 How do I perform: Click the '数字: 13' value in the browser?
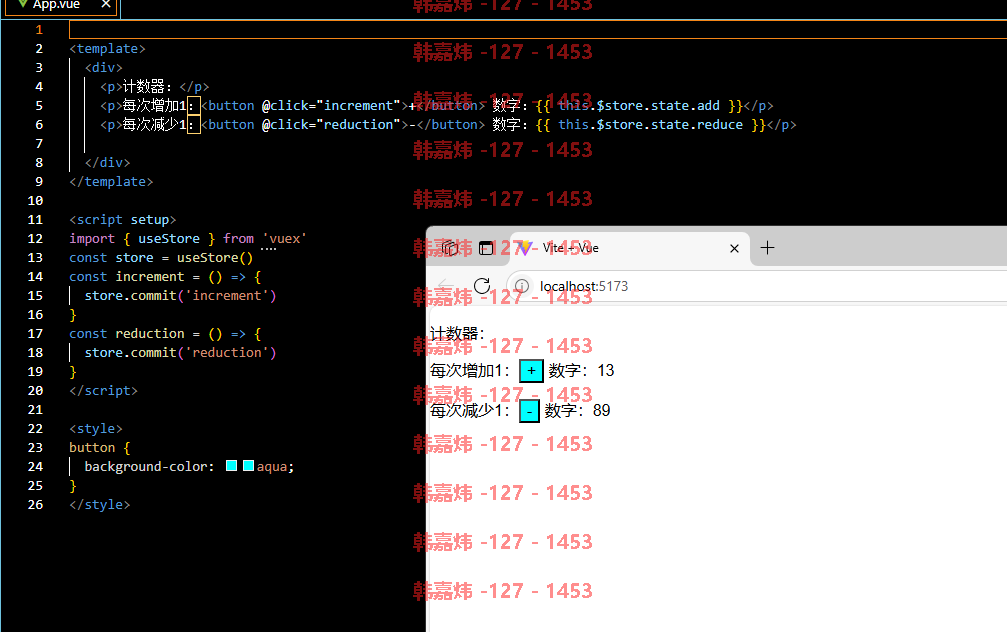tap(581, 371)
